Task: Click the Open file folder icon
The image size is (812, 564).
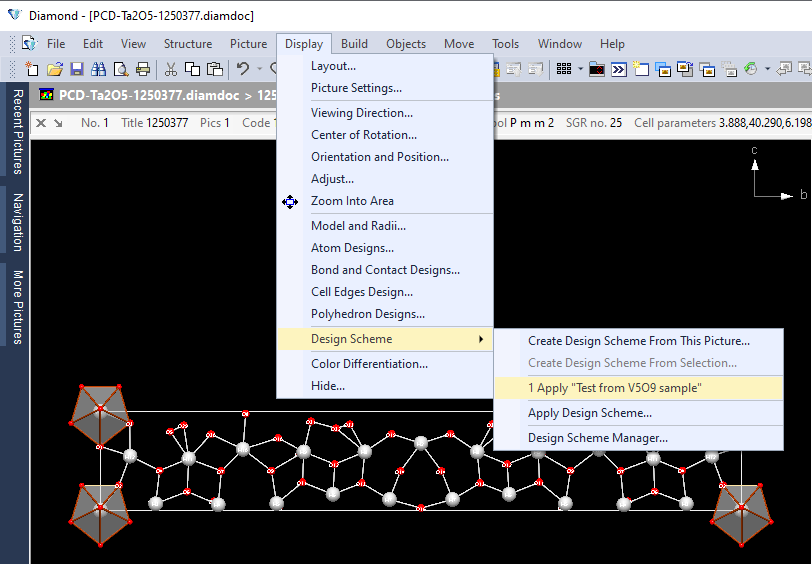Action: click(x=55, y=69)
